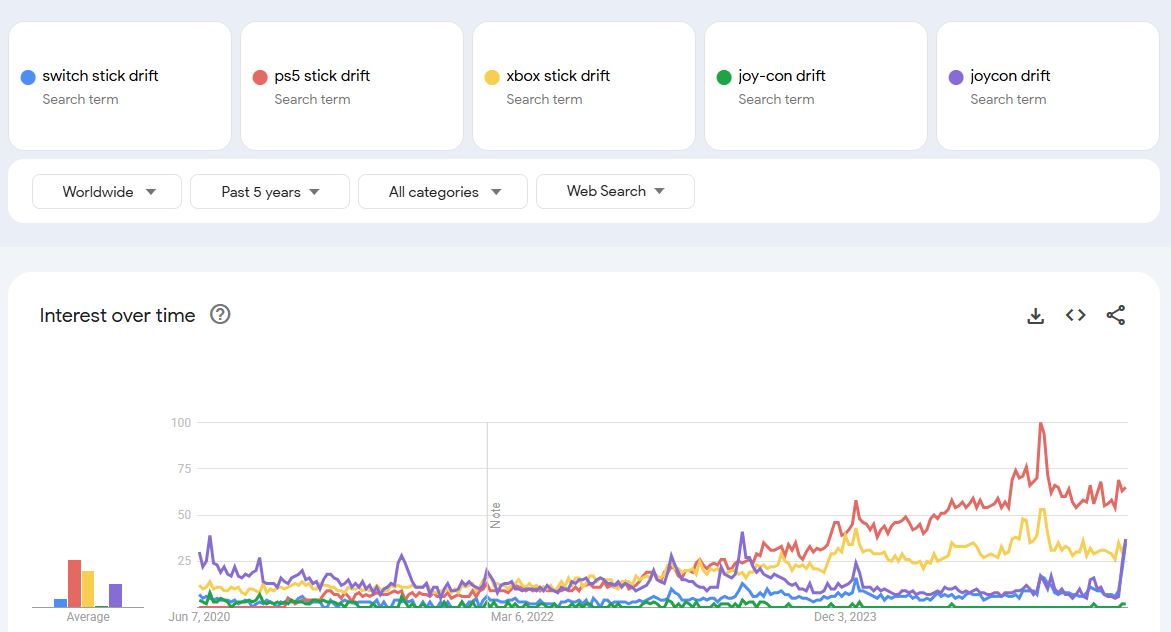Open the Interest over time help icon

click(x=220, y=315)
